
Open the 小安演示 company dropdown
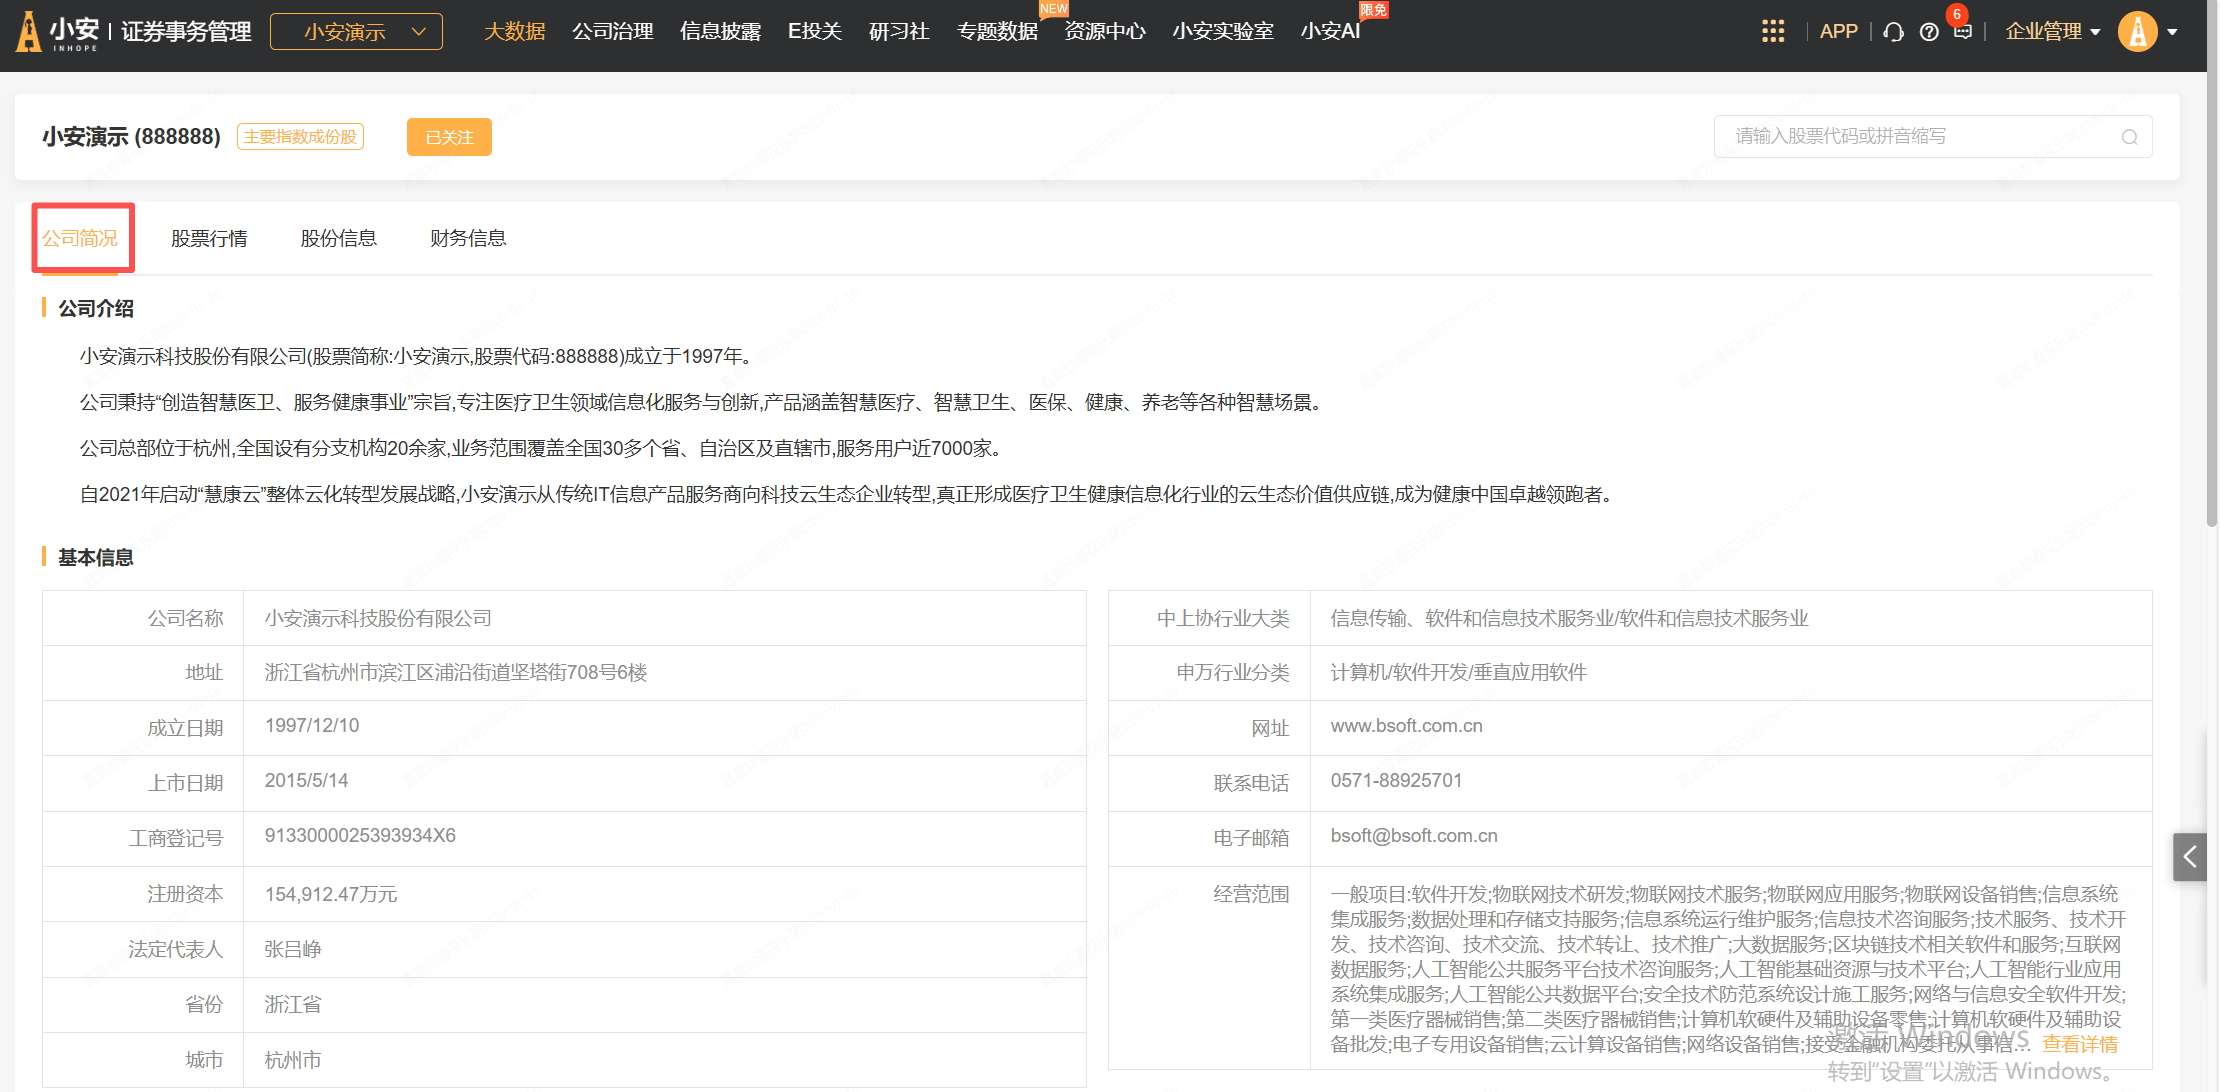coord(356,32)
